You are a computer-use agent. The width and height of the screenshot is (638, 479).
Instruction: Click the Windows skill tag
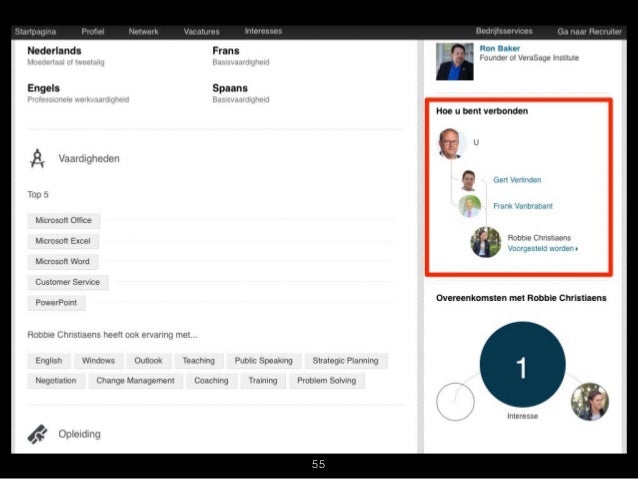pyautogui.click(x=98, y=361)
